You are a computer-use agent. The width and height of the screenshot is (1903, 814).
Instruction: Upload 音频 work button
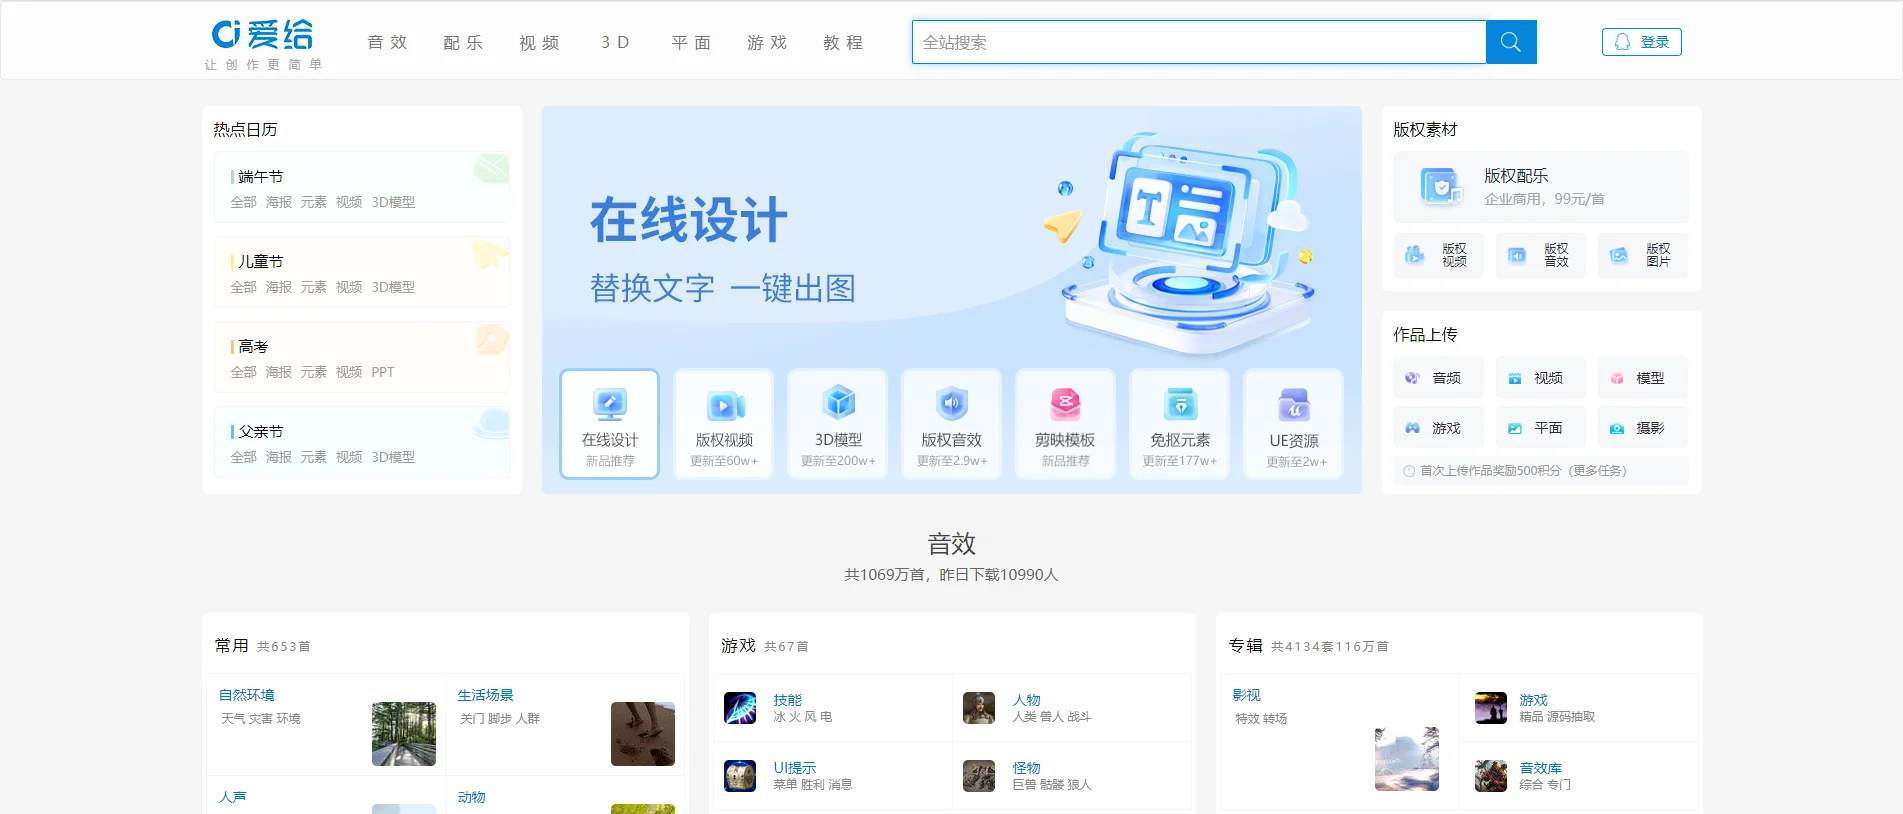pyautogui.click(x=1438, y=378)
